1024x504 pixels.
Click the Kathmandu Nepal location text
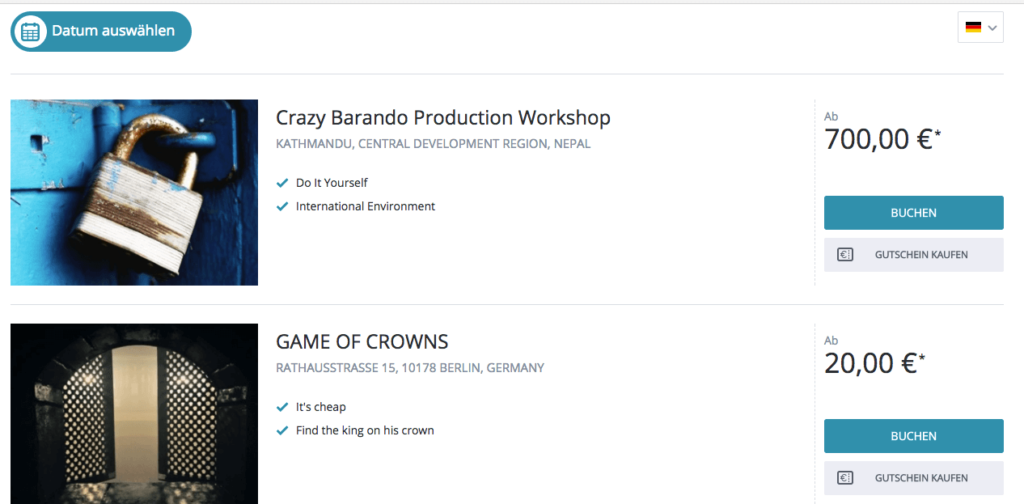[433, 144]
